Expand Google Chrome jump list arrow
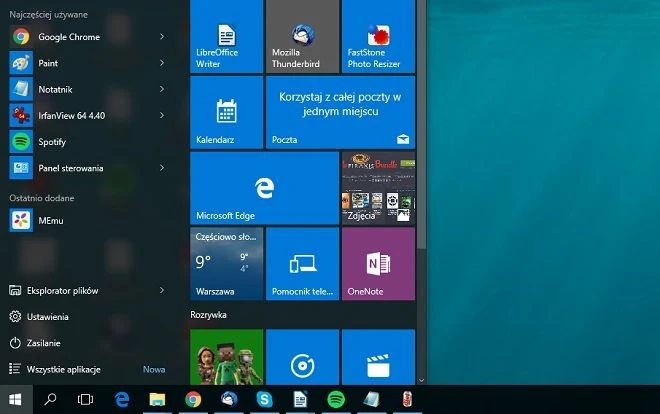660x414 pixels. point(162,37)
